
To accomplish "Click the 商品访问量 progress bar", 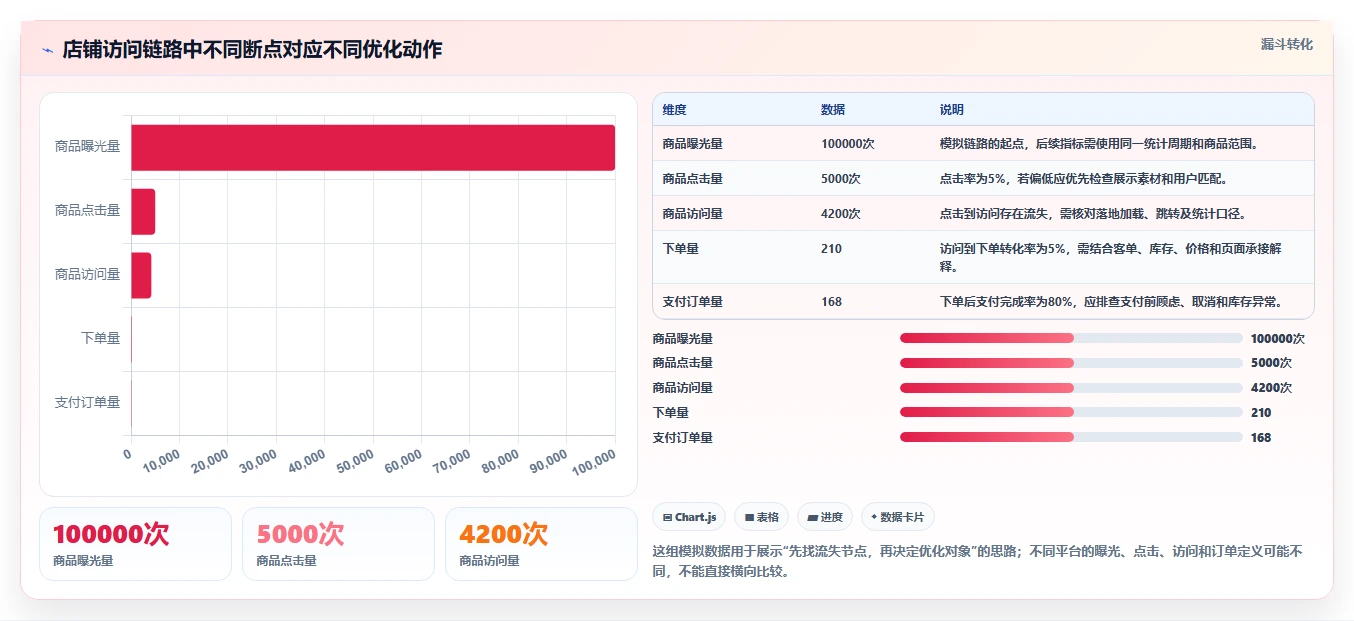I will tap(1071, 388).
